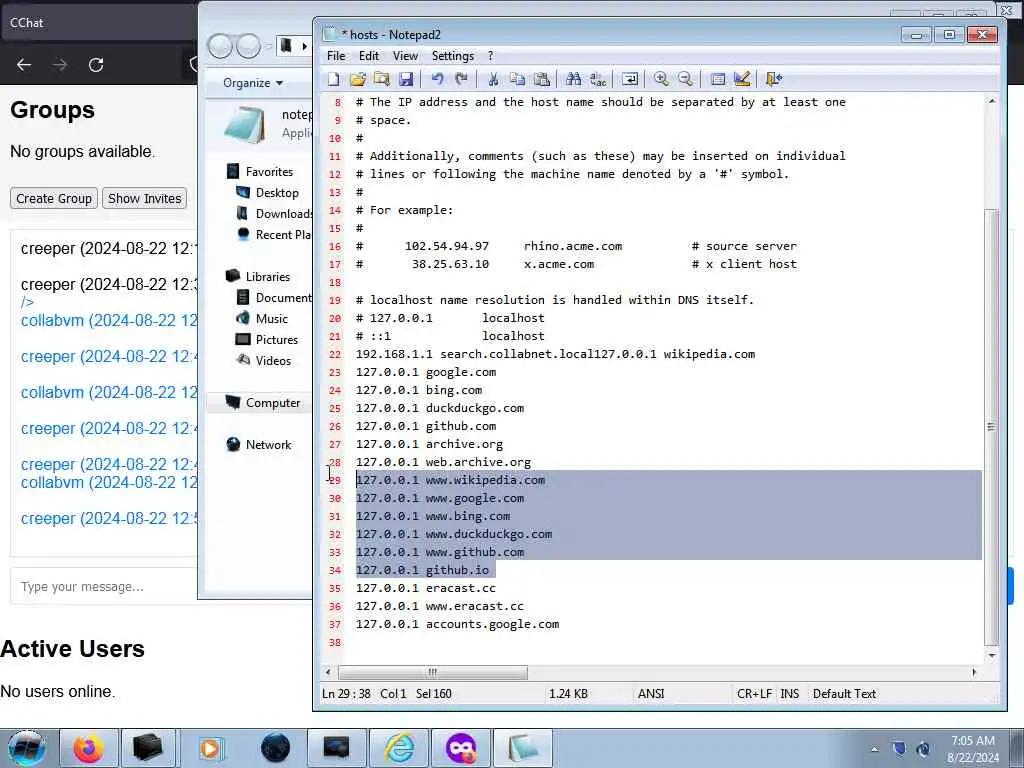1024x768 pixels.
Task: Save the hosts file with floppy icon
Action: [406, 79]
